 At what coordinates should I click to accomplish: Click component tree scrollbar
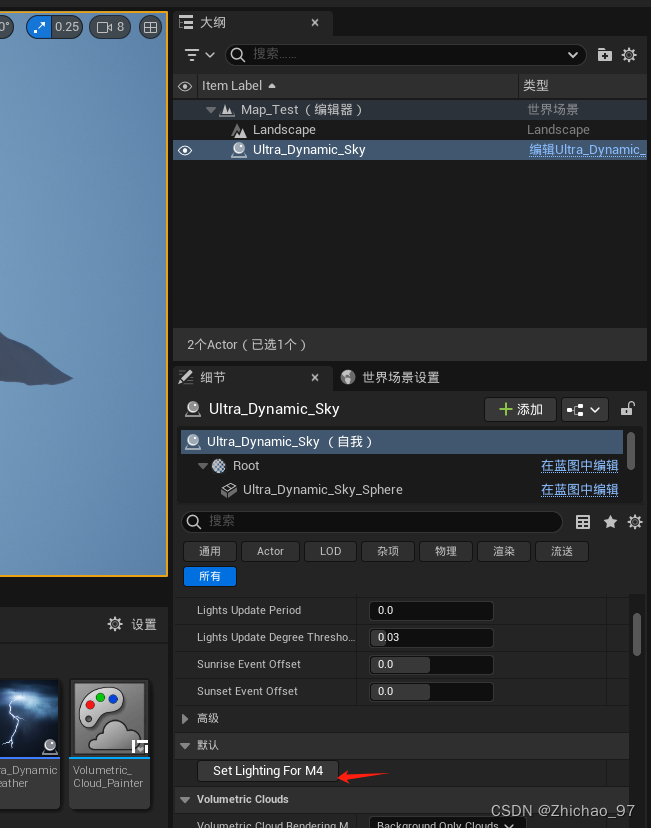coord(630,450)
